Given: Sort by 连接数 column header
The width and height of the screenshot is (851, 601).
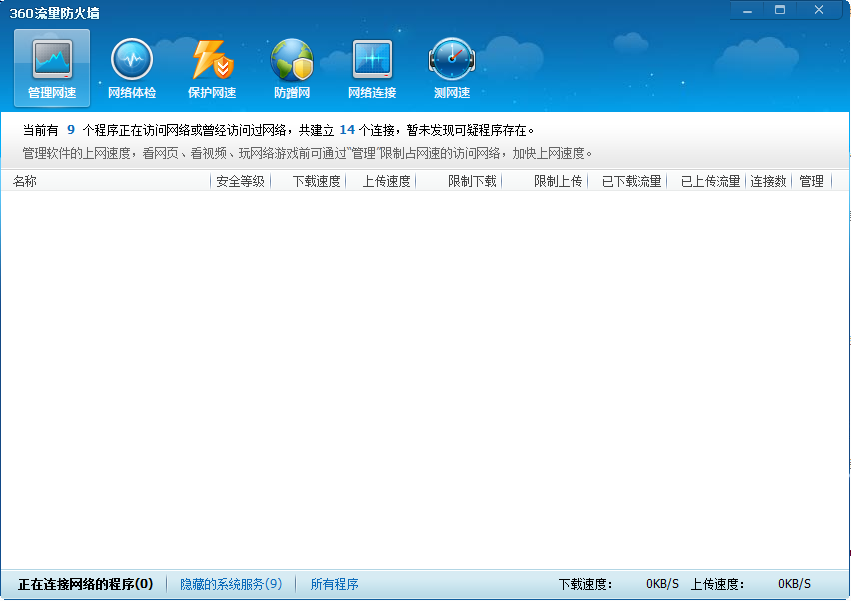Looking at the screenshot, I should tap(768, 181).
